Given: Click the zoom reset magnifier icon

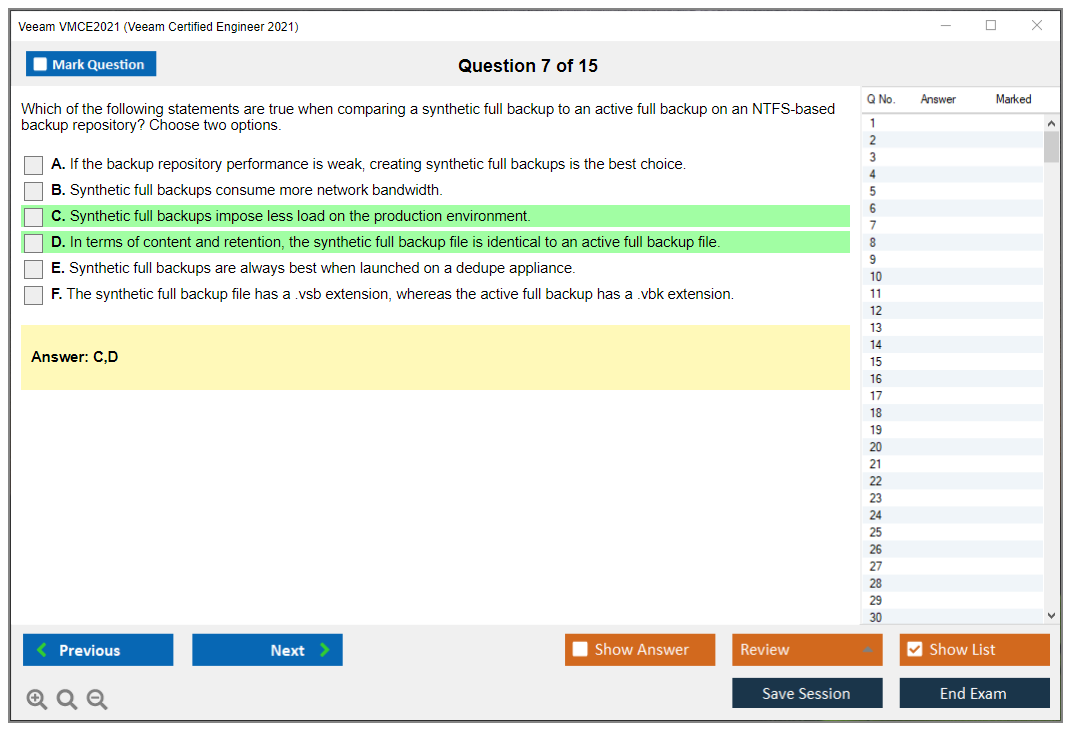Looking at the screenshot, I should [x=67, y=700].
